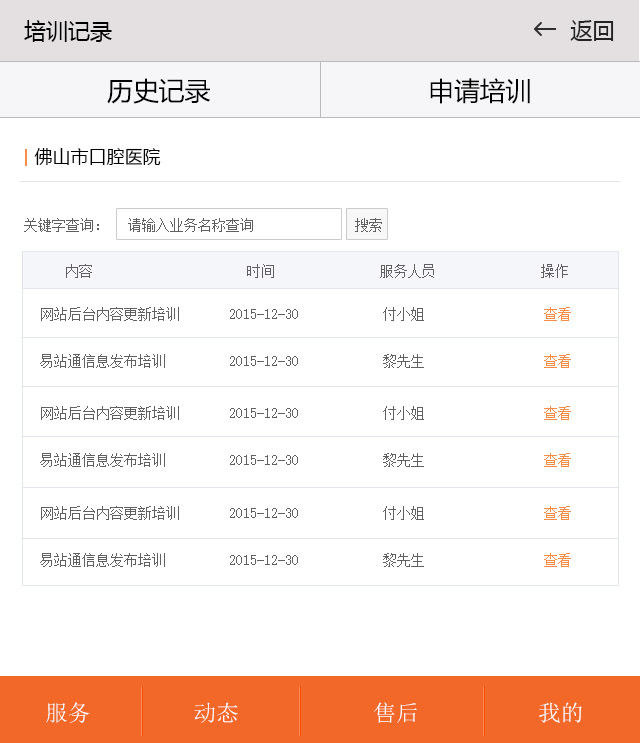The image size is (640, 743).
Task: Click the 时间 column header
Action: tap(260, 271)
